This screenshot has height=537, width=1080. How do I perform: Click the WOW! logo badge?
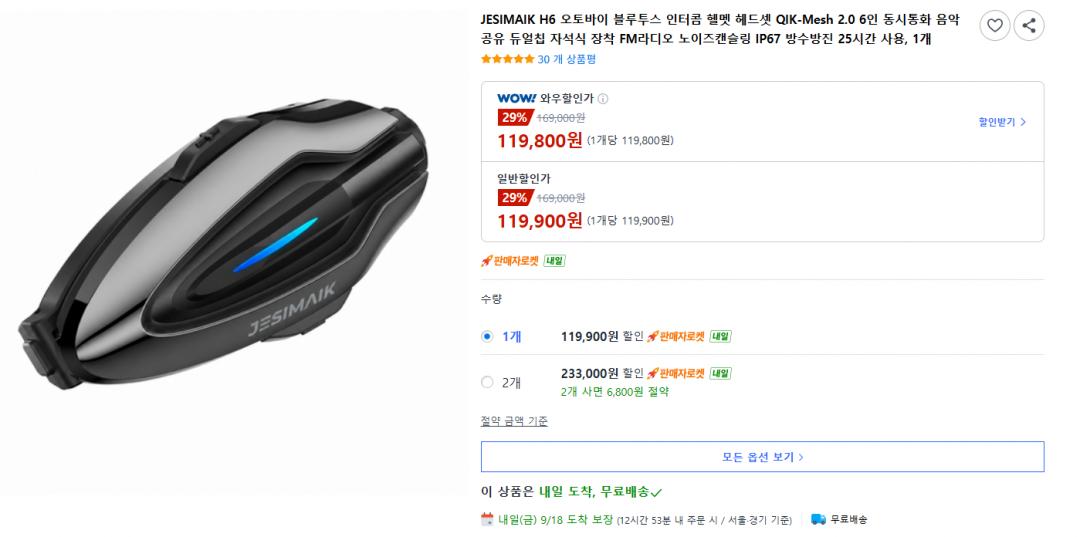[x=517, y=98]
